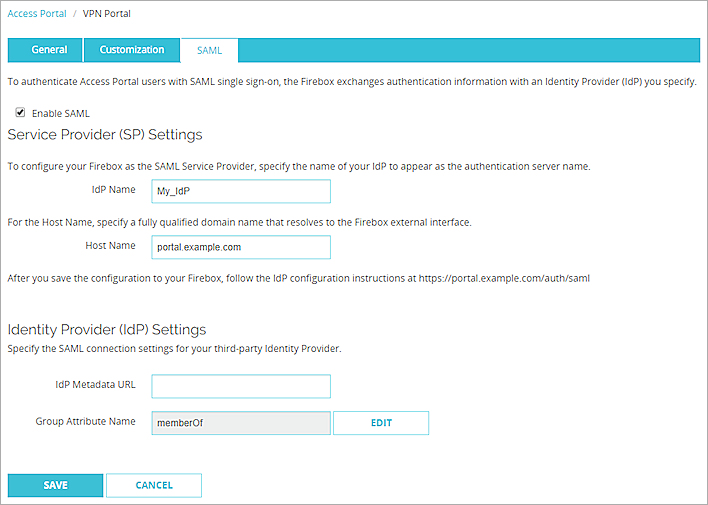Open the Customization tab
Viewport: 708px width, 505px height.
pyautogui.click(x=132, y=50)
